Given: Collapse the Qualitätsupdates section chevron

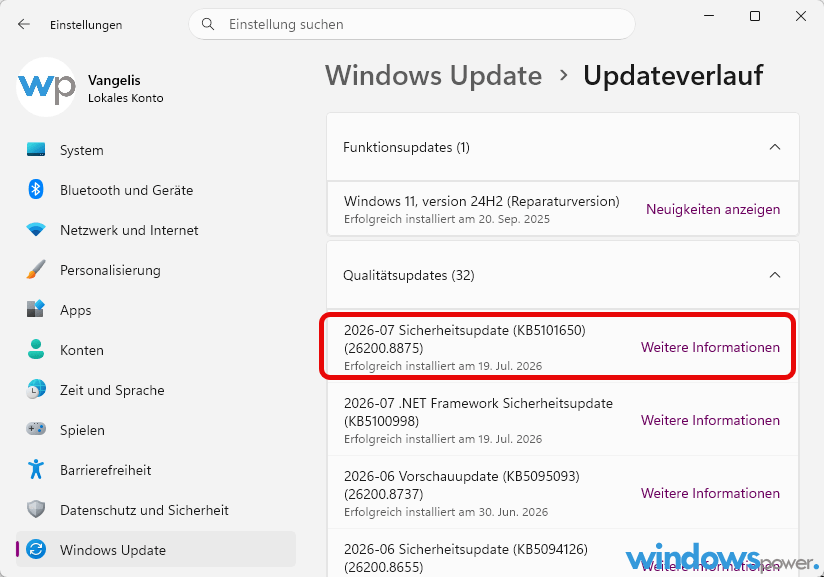Looking at the screenshot, I should (x=775, y=275).
